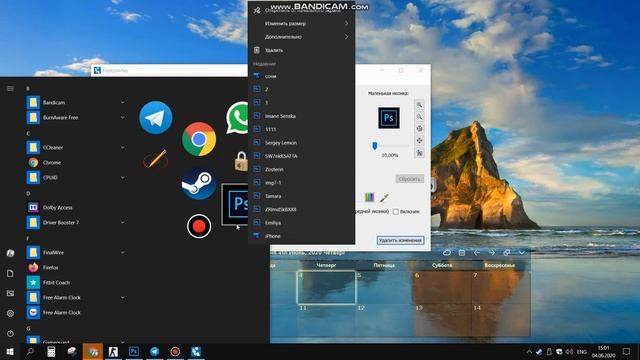
Task: Open the Изменить размер submenu
Action: pyautogui.click(x=301, y=24)
